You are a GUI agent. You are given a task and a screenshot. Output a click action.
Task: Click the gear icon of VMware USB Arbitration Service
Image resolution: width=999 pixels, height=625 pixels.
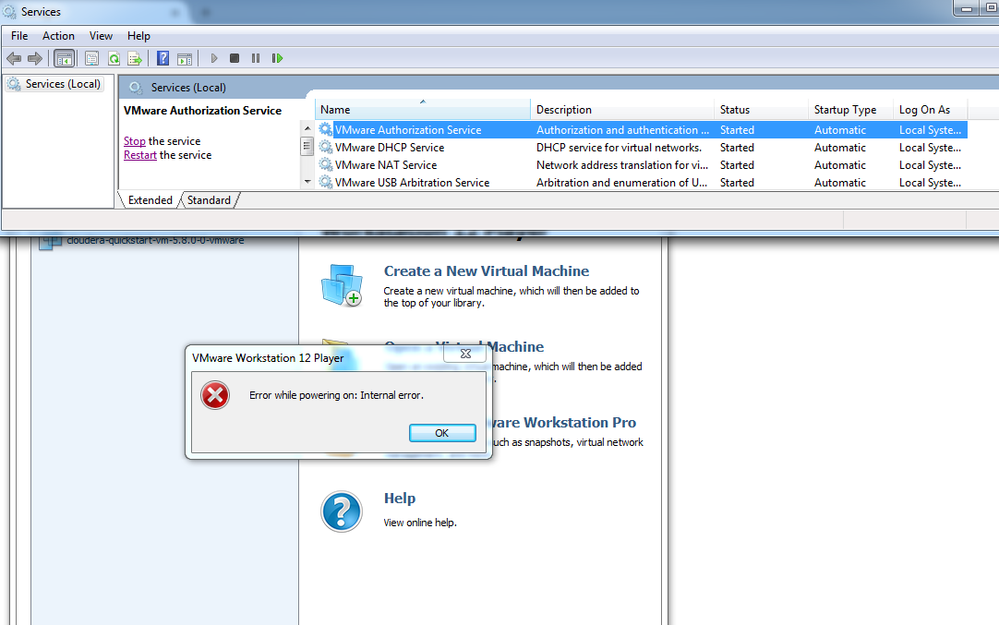[326, 182]
